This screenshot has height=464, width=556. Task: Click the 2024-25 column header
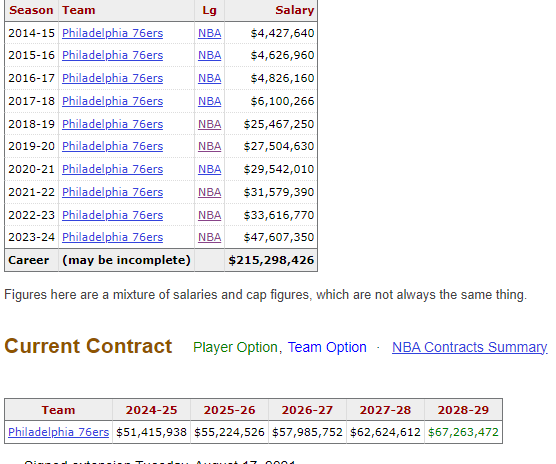tap(151, 410)
